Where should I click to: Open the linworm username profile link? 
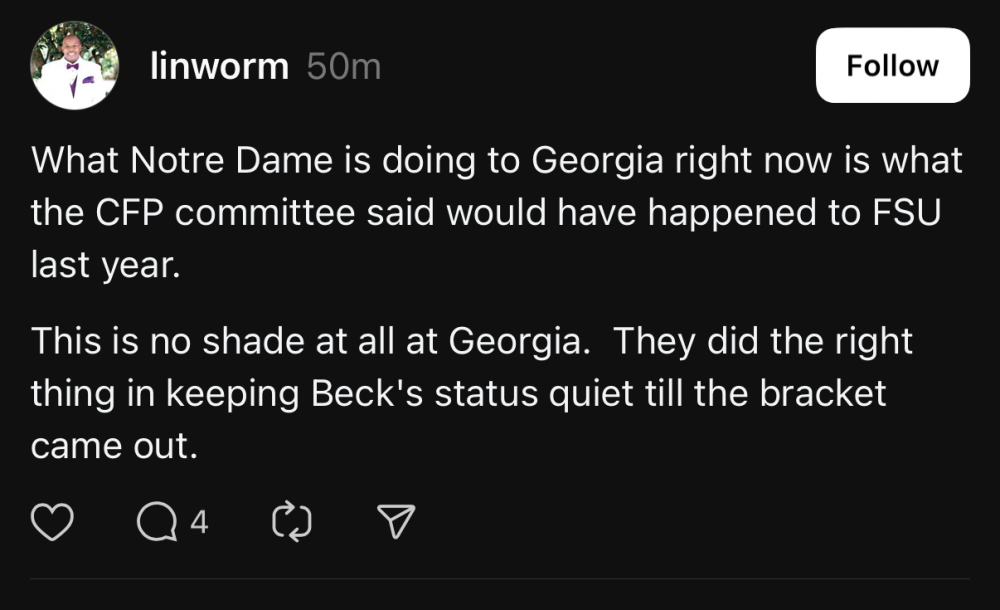coord(218,67)
